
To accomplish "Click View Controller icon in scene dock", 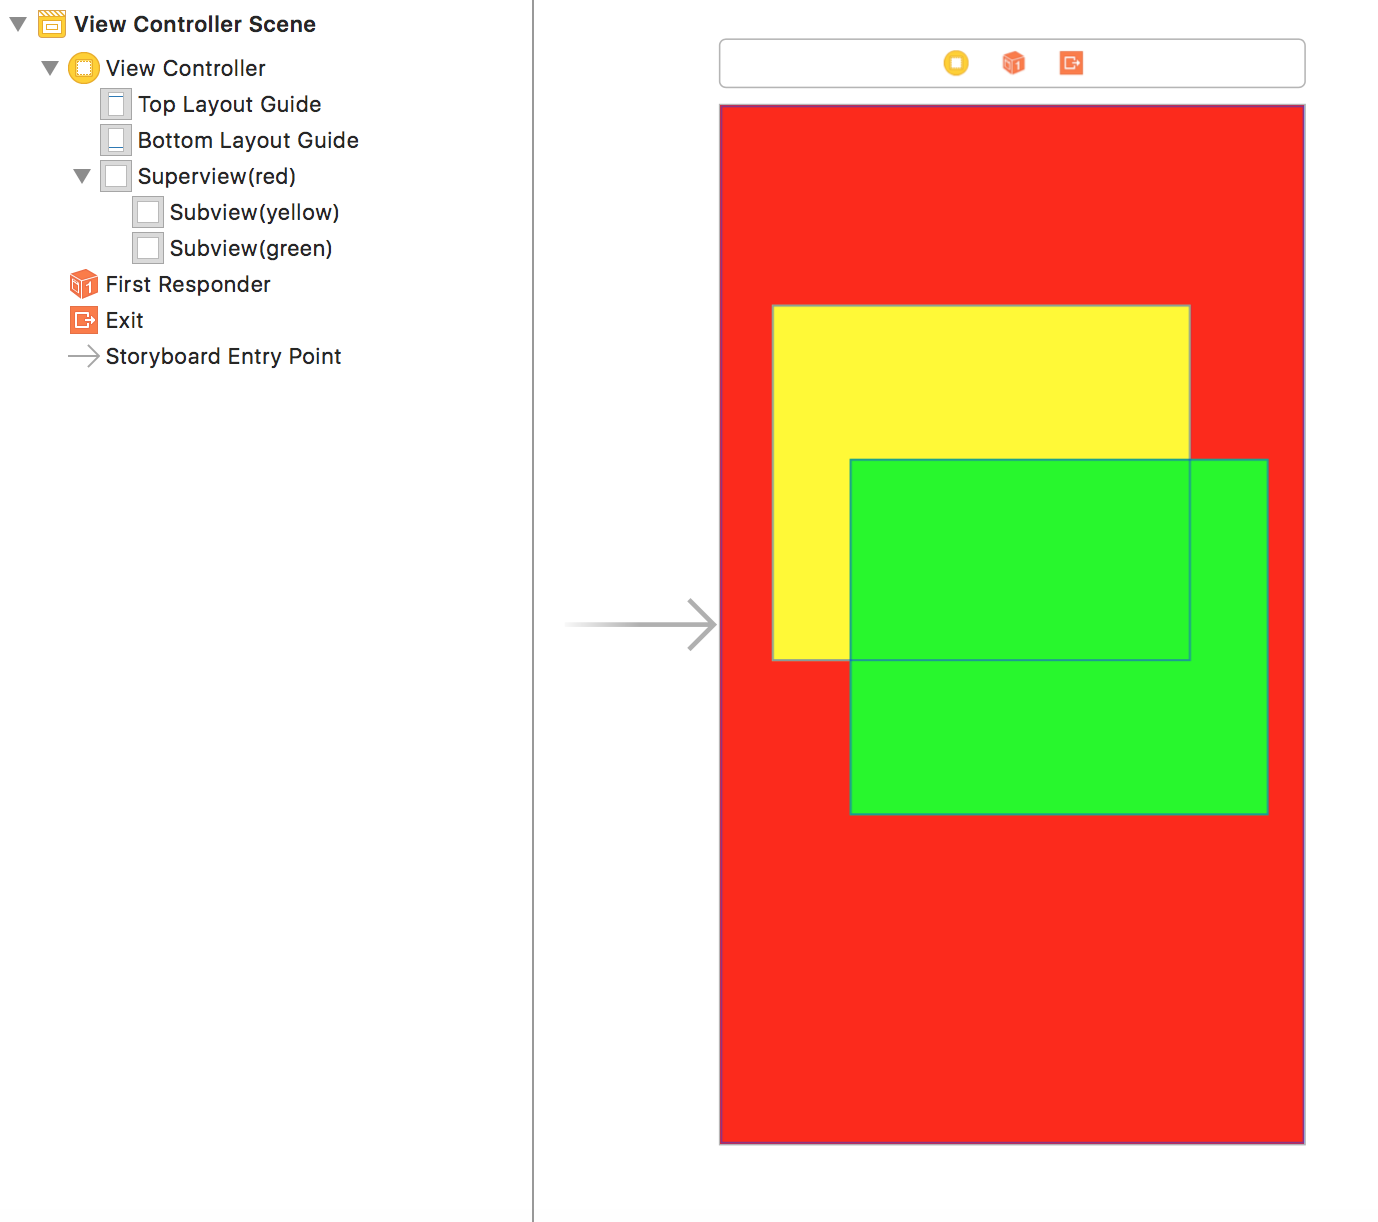I will 956,63.
